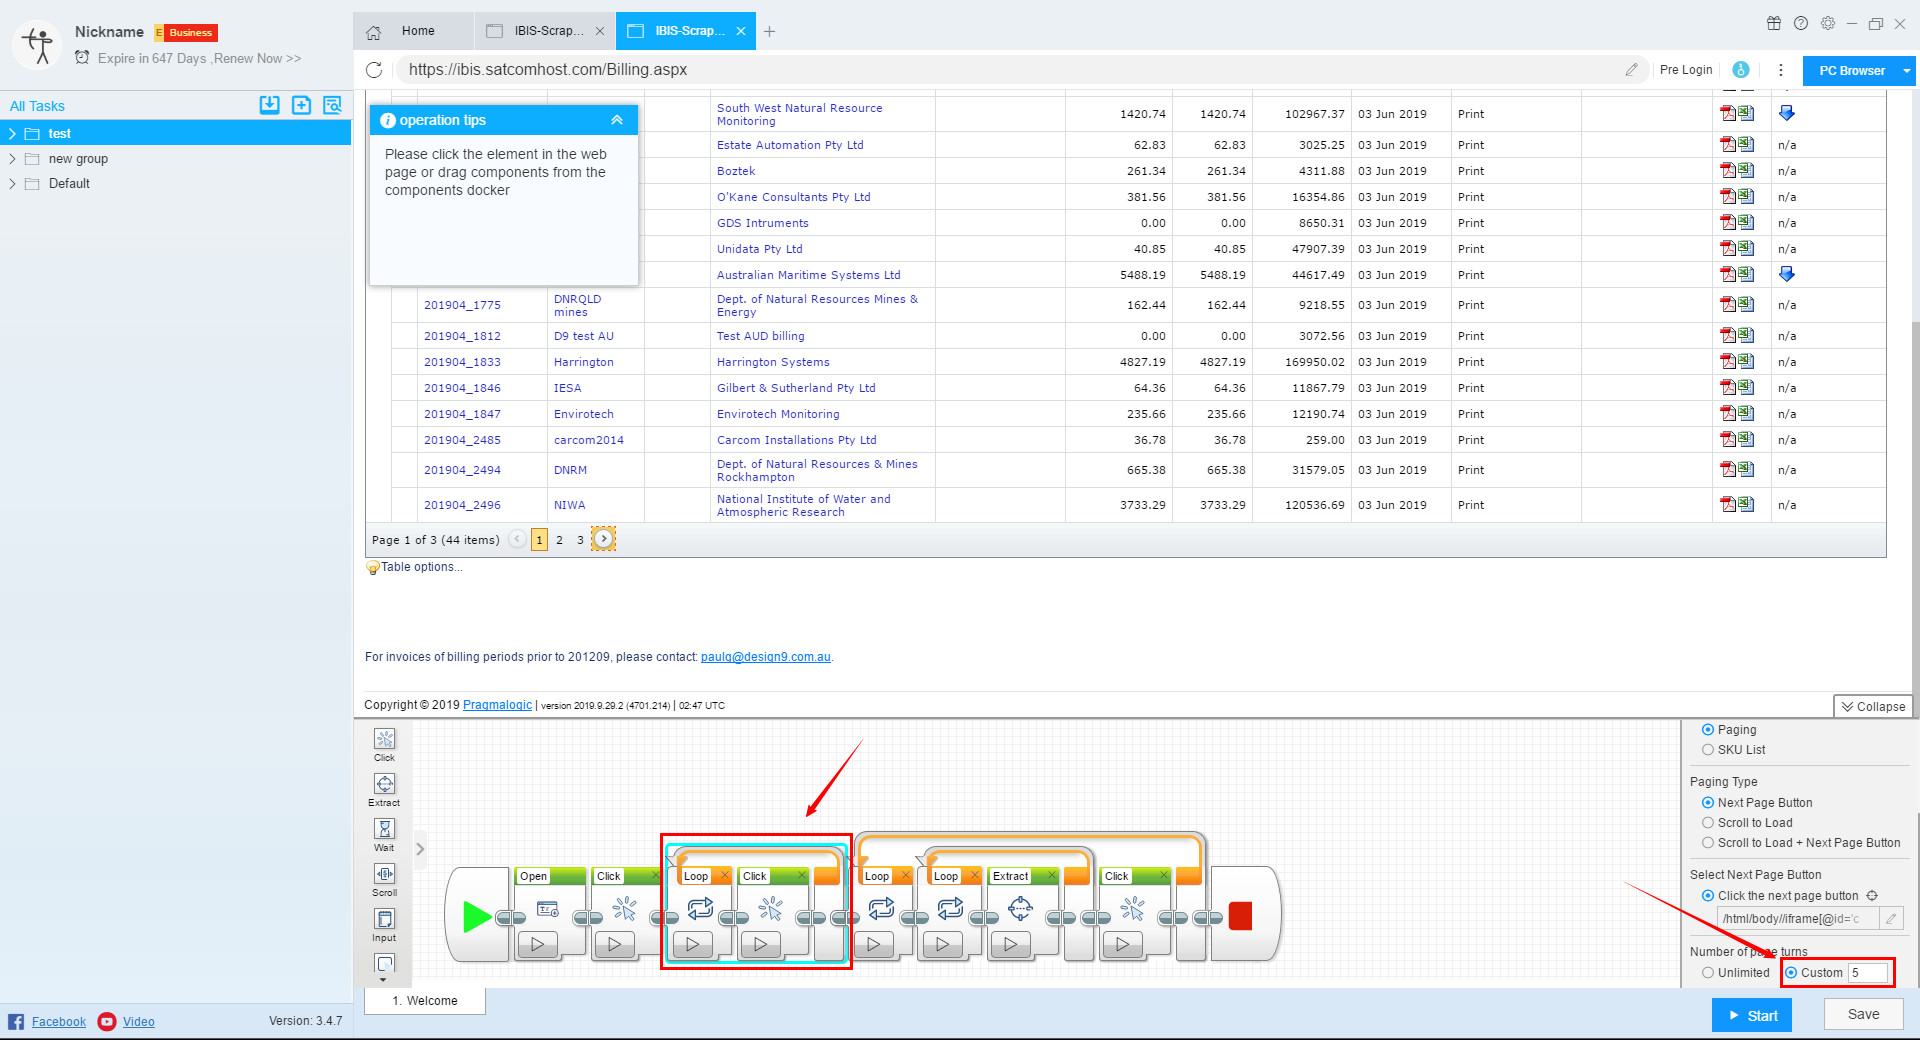Choose Scroll to Load paging type
1920x1040 pixels.
point(1710,822)
